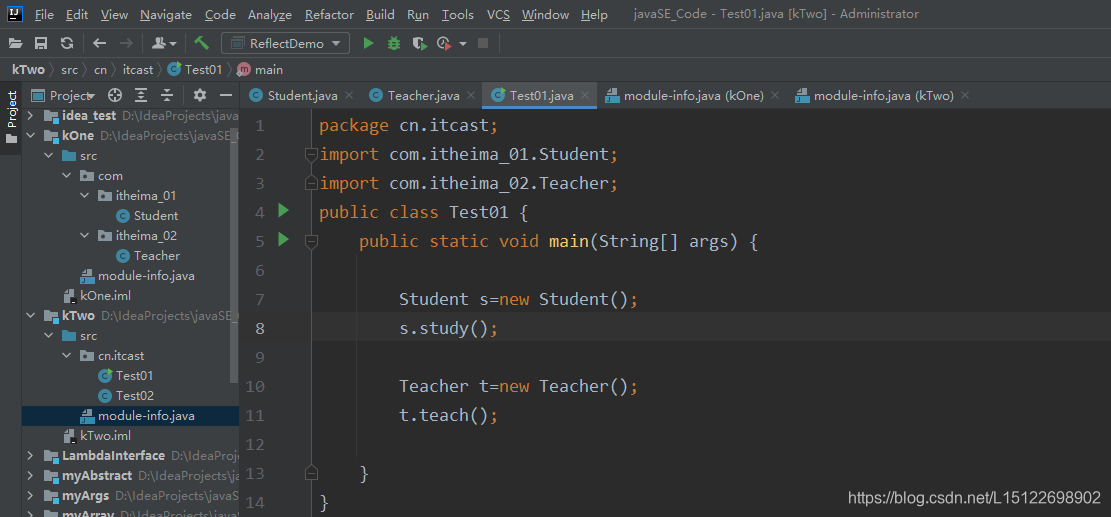Click the Profiler run icon
This screenshot has height=517, width=1111.
click(444, 43)
